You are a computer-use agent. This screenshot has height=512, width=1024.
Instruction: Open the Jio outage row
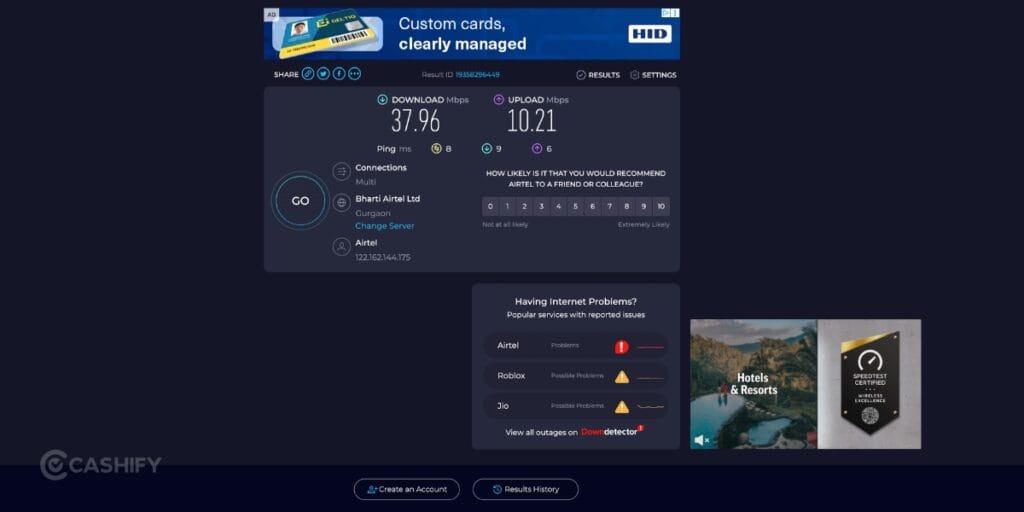(575, 406)
